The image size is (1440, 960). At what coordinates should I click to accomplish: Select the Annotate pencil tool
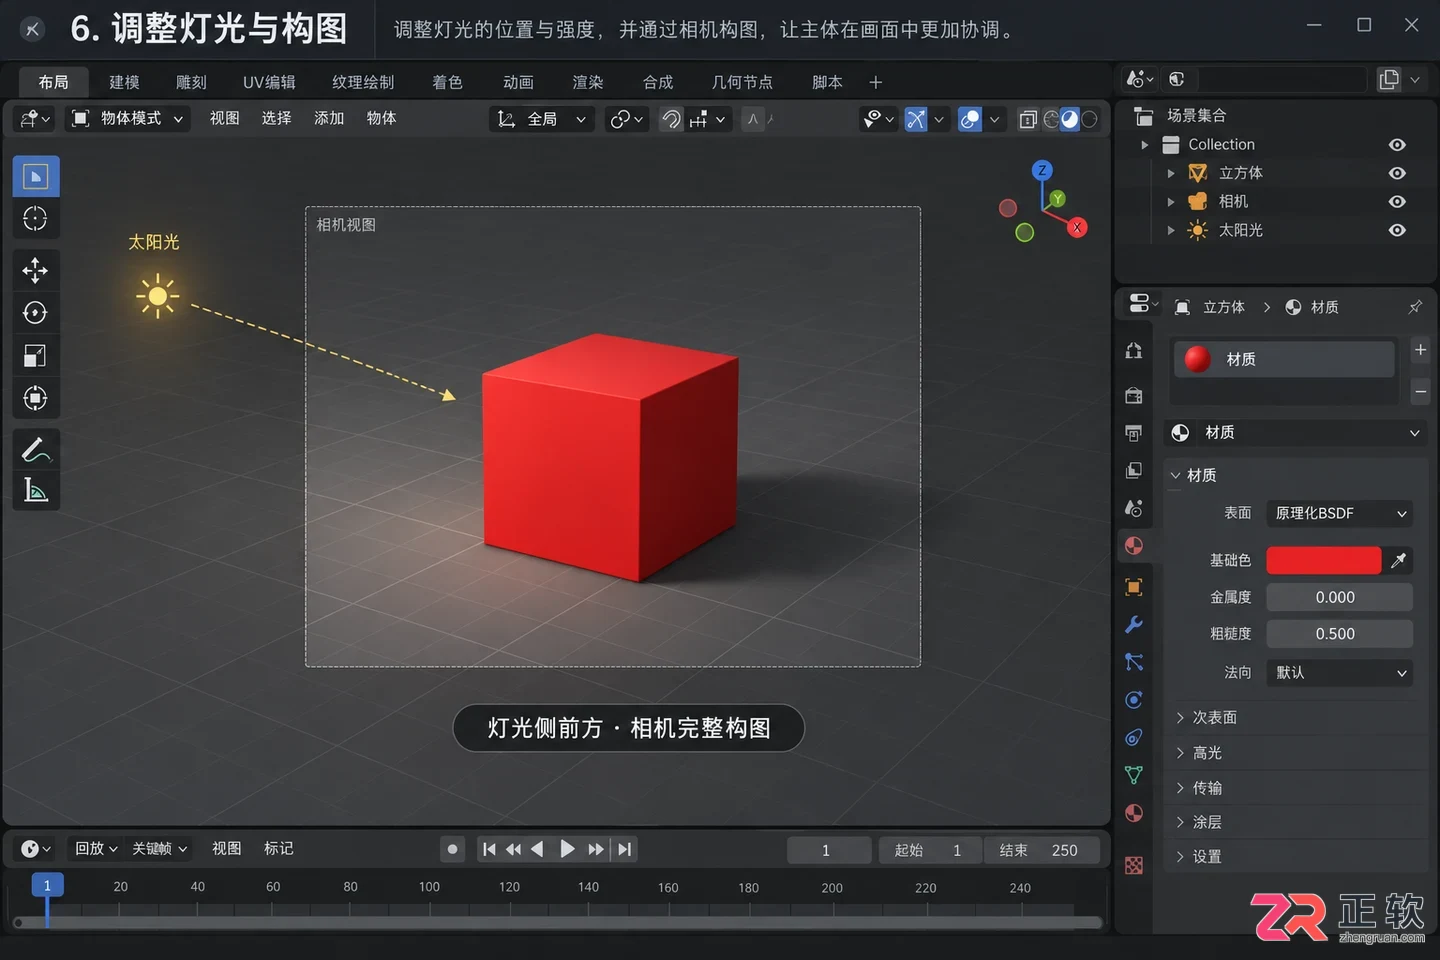(36, 450)
